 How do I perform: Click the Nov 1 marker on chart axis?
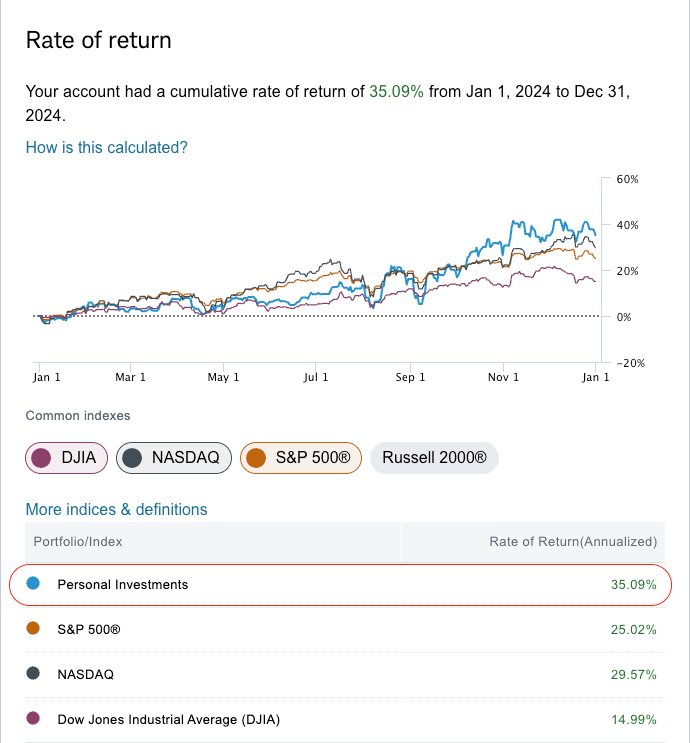[503, 377]
